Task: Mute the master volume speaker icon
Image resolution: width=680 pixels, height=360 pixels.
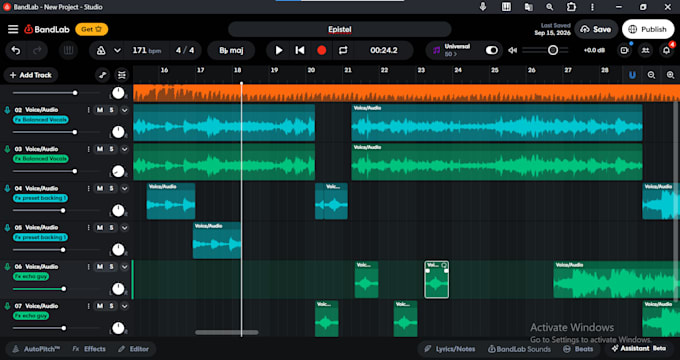Action: pos(512,50)
